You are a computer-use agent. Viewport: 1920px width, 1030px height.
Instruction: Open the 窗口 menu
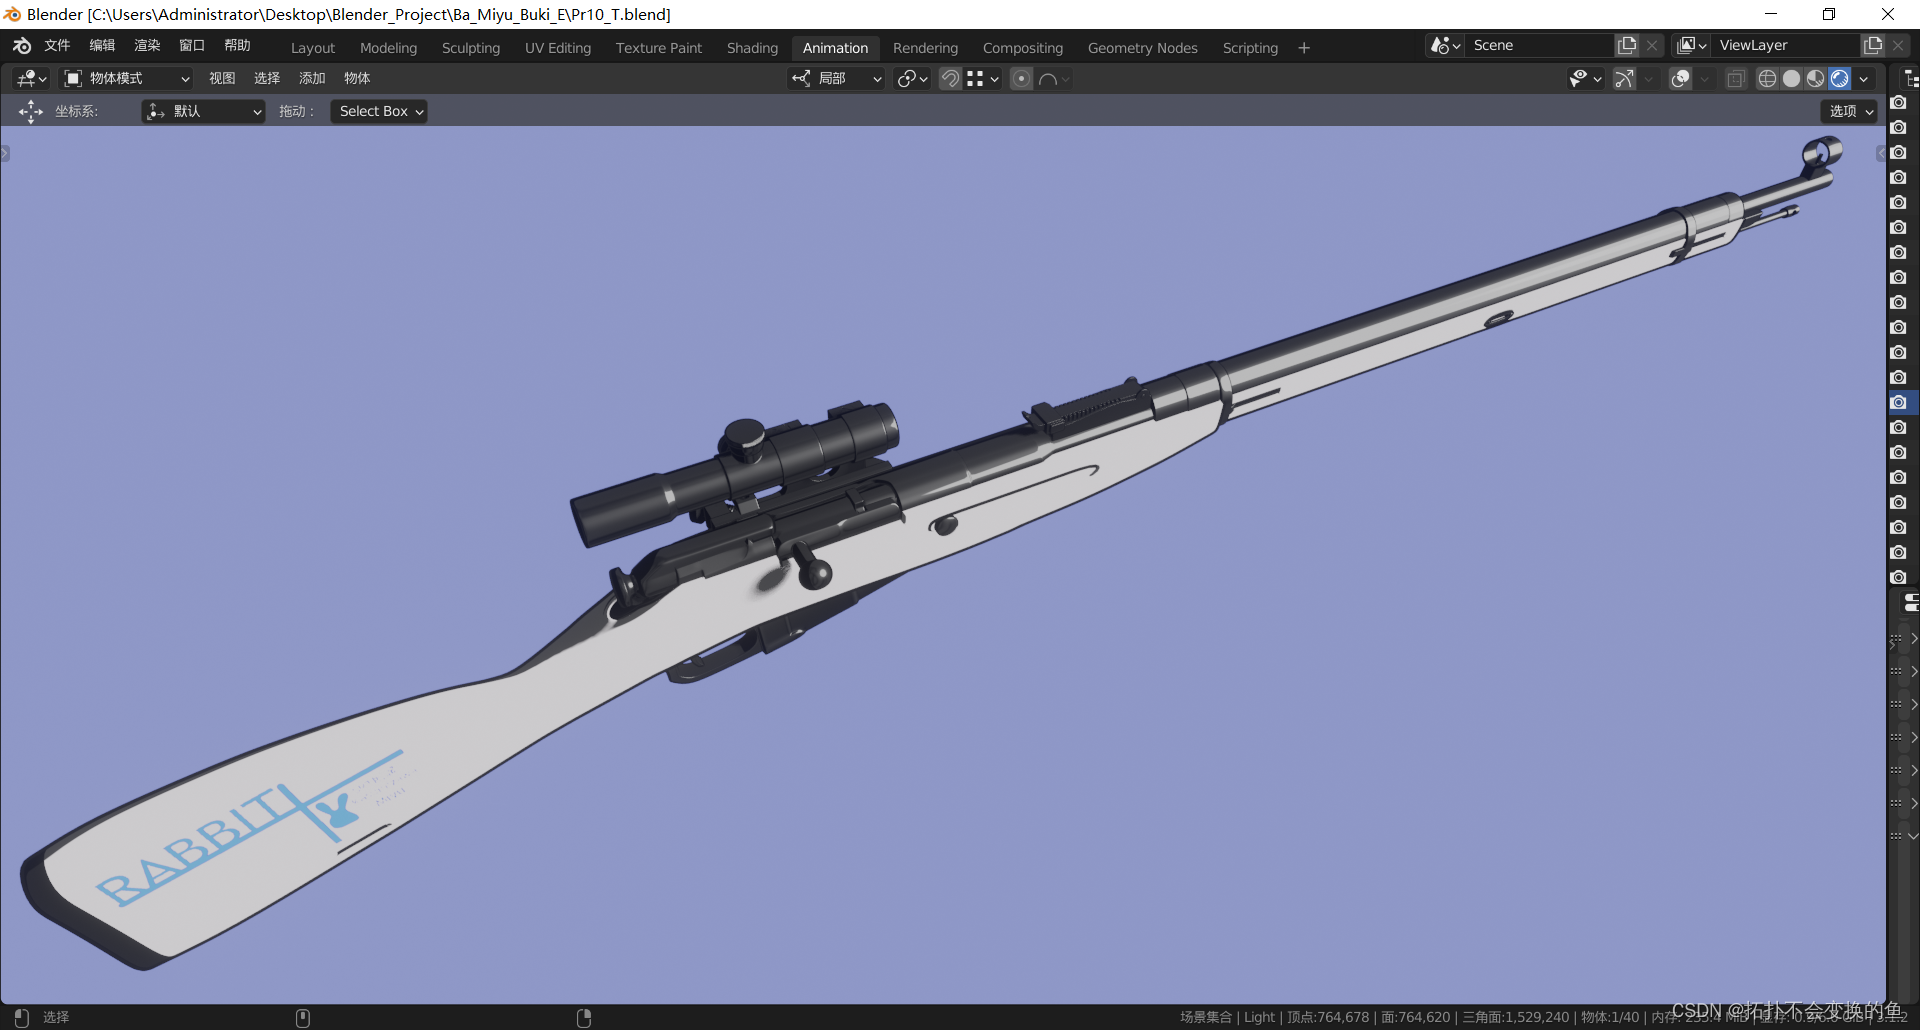(192, 45)
